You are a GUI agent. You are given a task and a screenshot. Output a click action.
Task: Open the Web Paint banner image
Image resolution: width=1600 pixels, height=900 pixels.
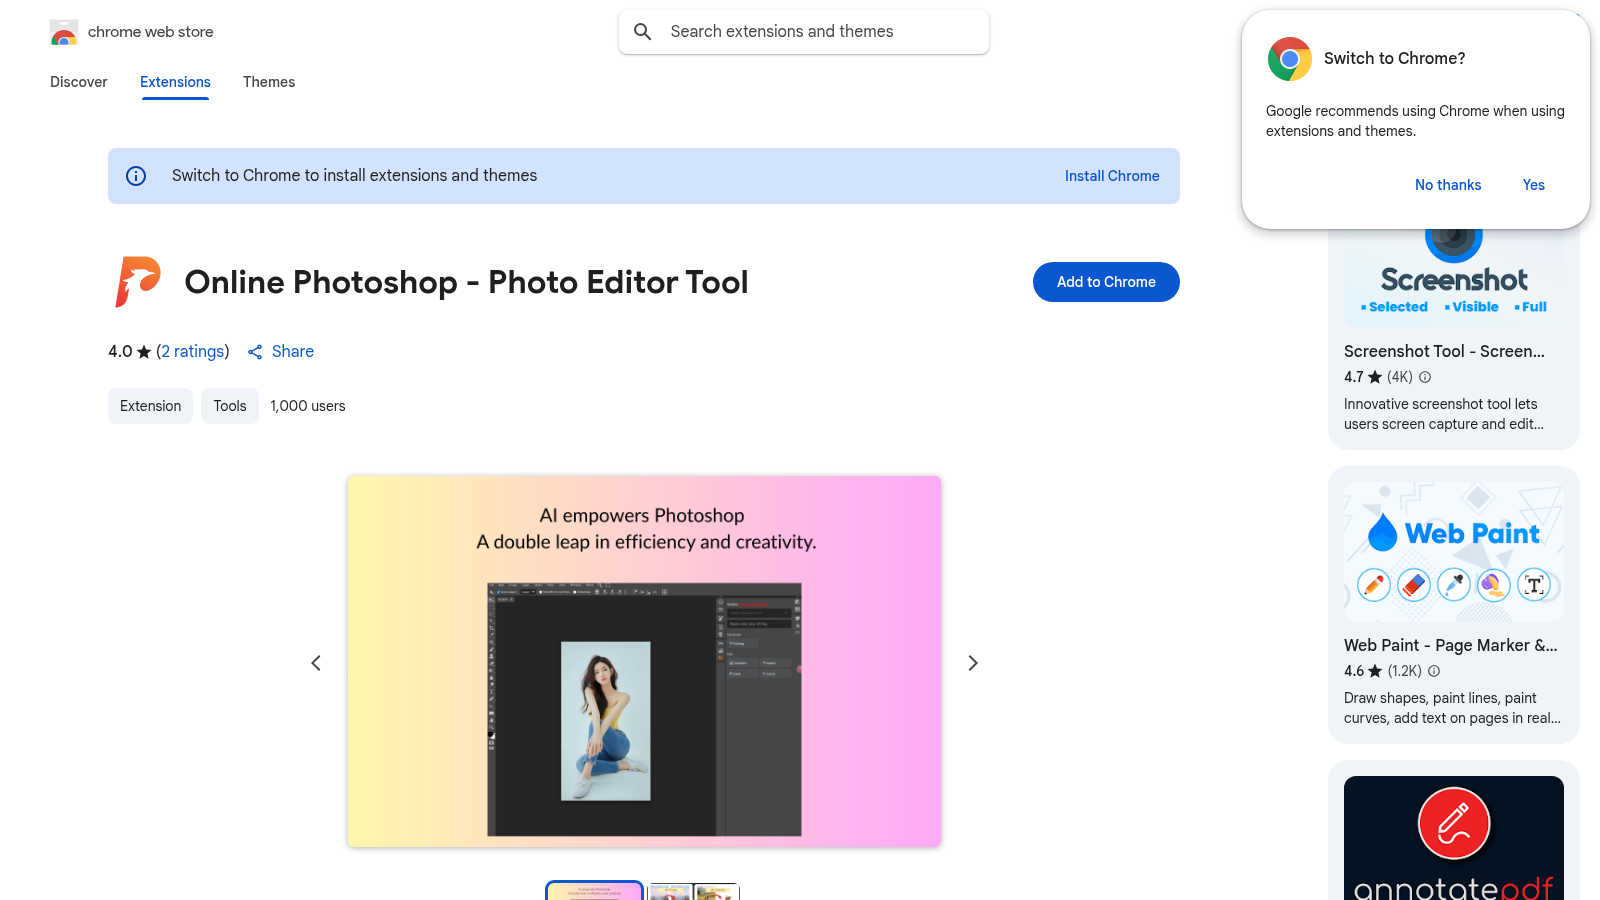(x=1454, y=552)
